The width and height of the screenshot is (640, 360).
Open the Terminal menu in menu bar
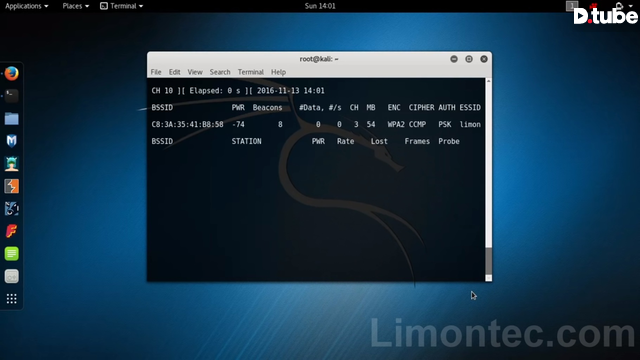[x=251, y=72]
